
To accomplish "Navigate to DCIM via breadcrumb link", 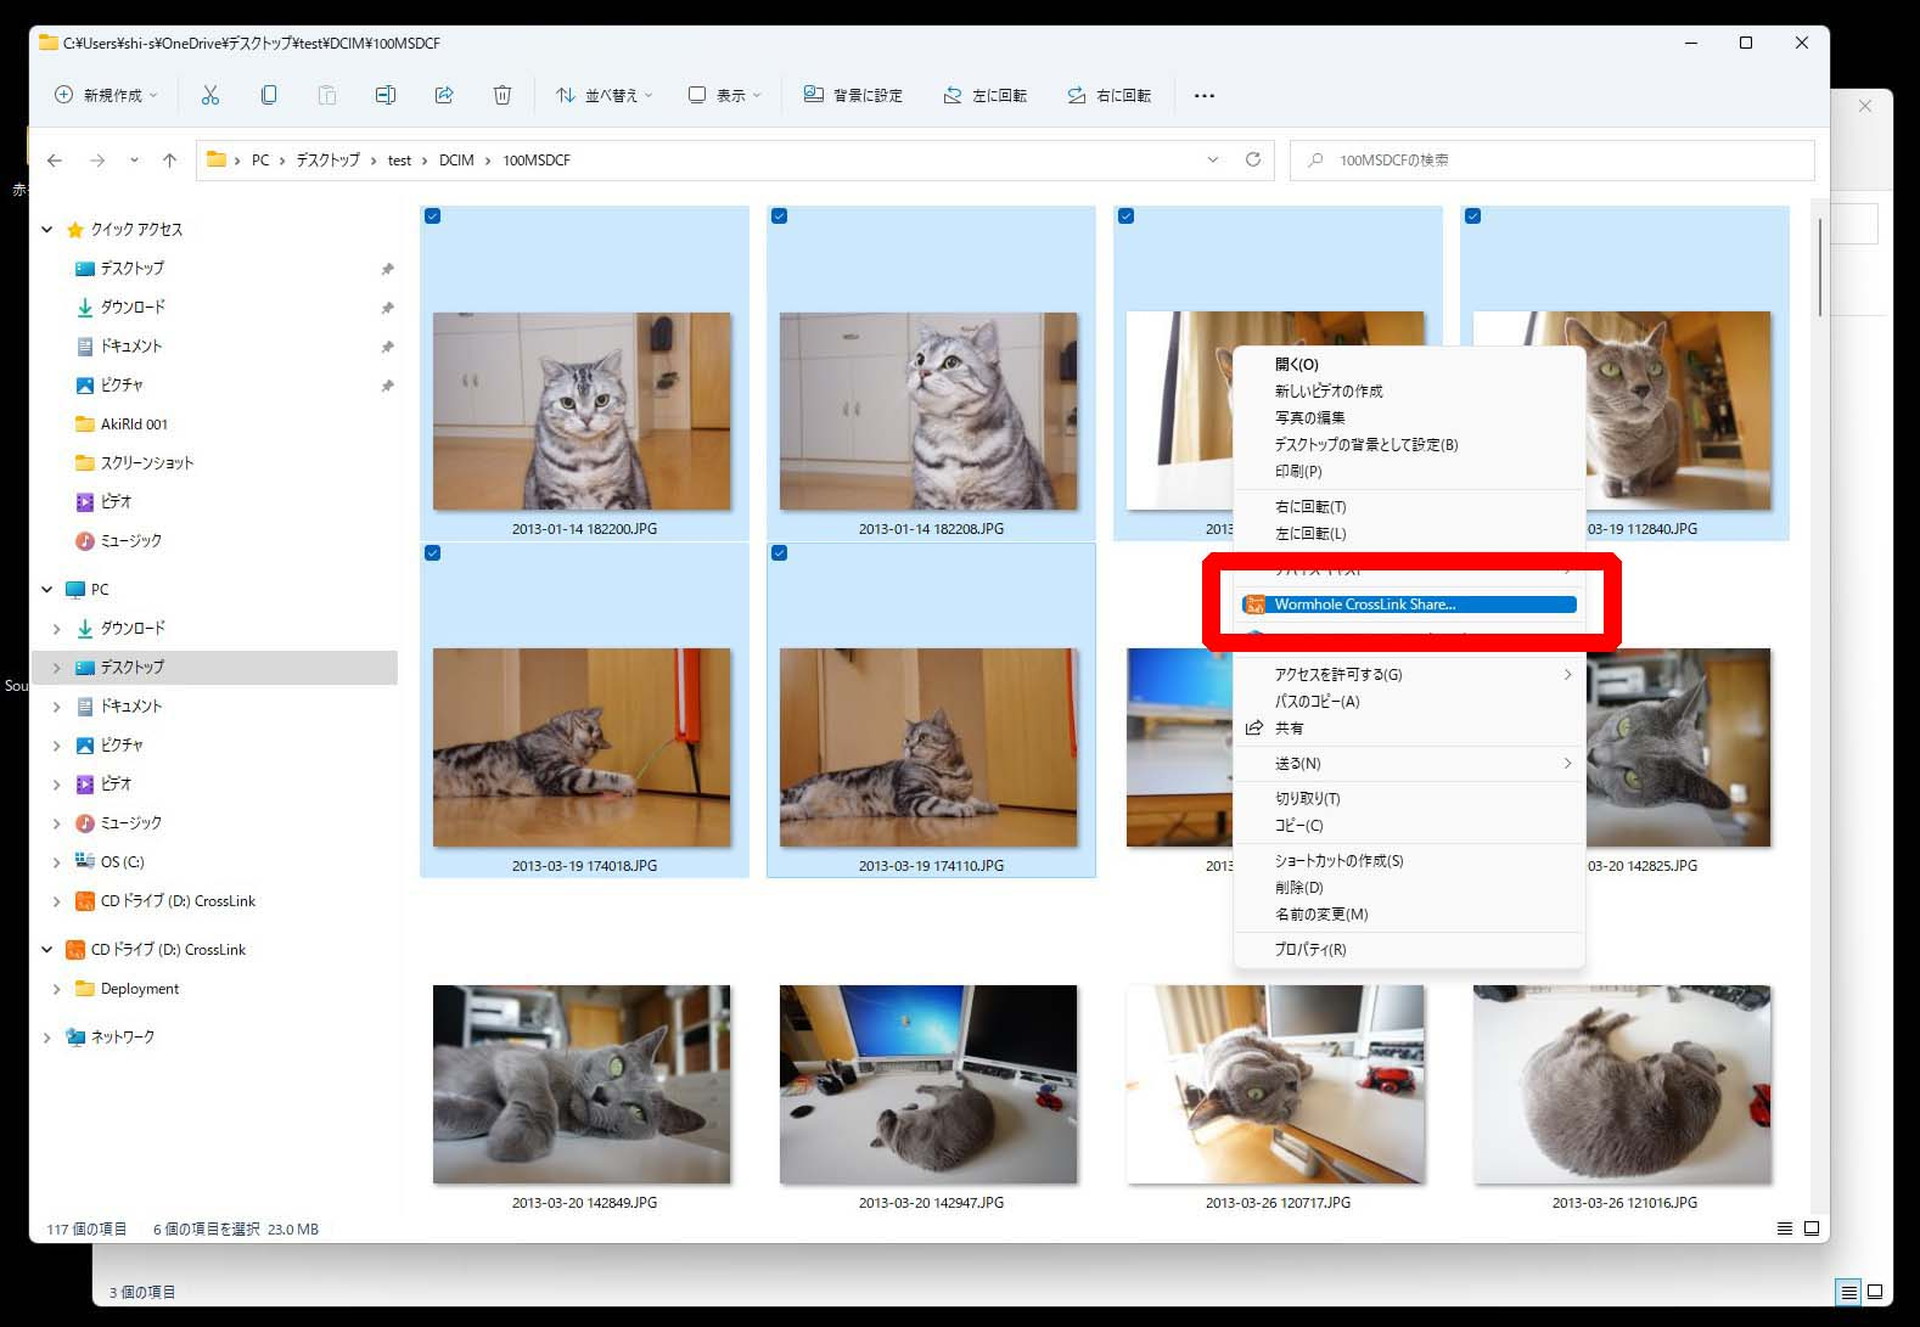I will [456, 160].
